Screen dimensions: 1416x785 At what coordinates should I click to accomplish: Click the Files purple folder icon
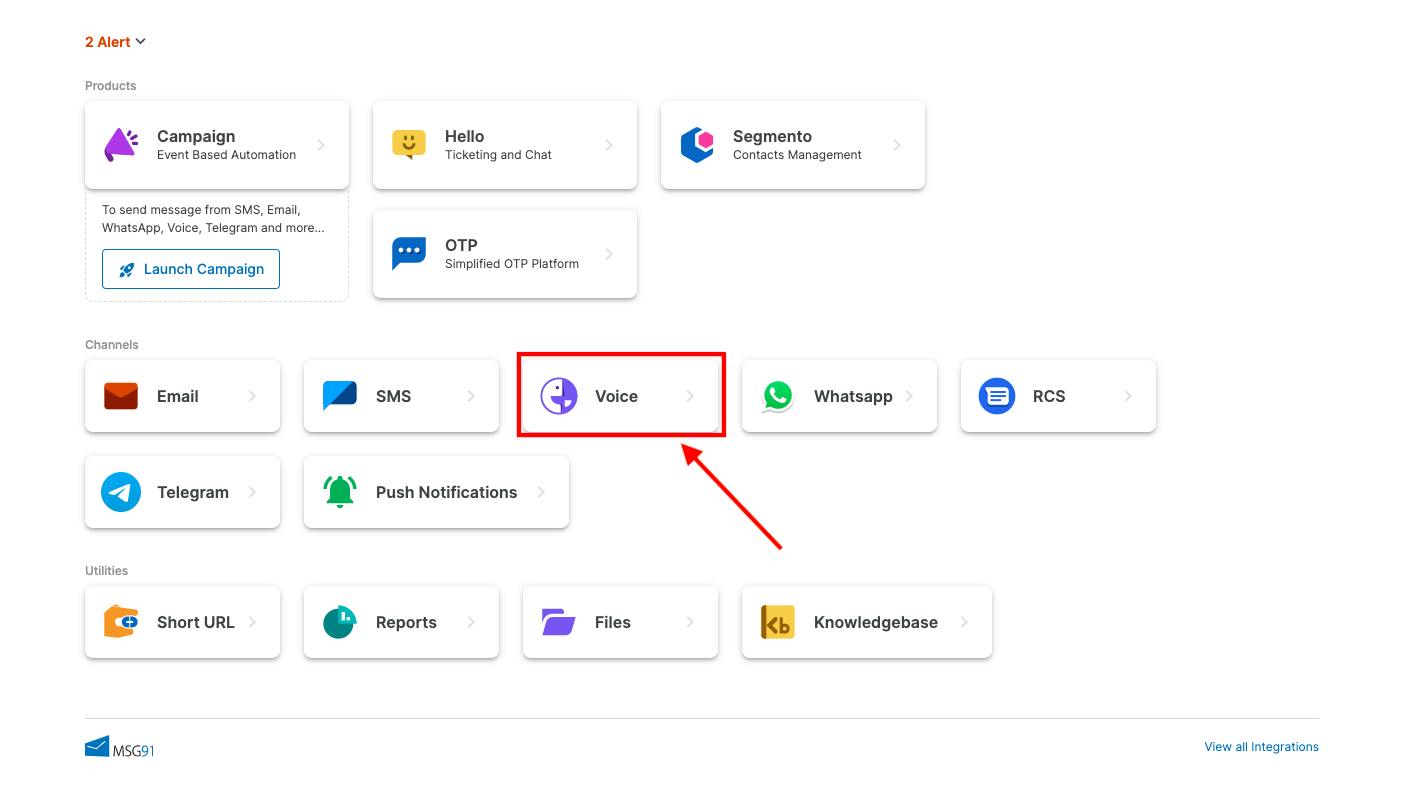click(x=559, y=622)
